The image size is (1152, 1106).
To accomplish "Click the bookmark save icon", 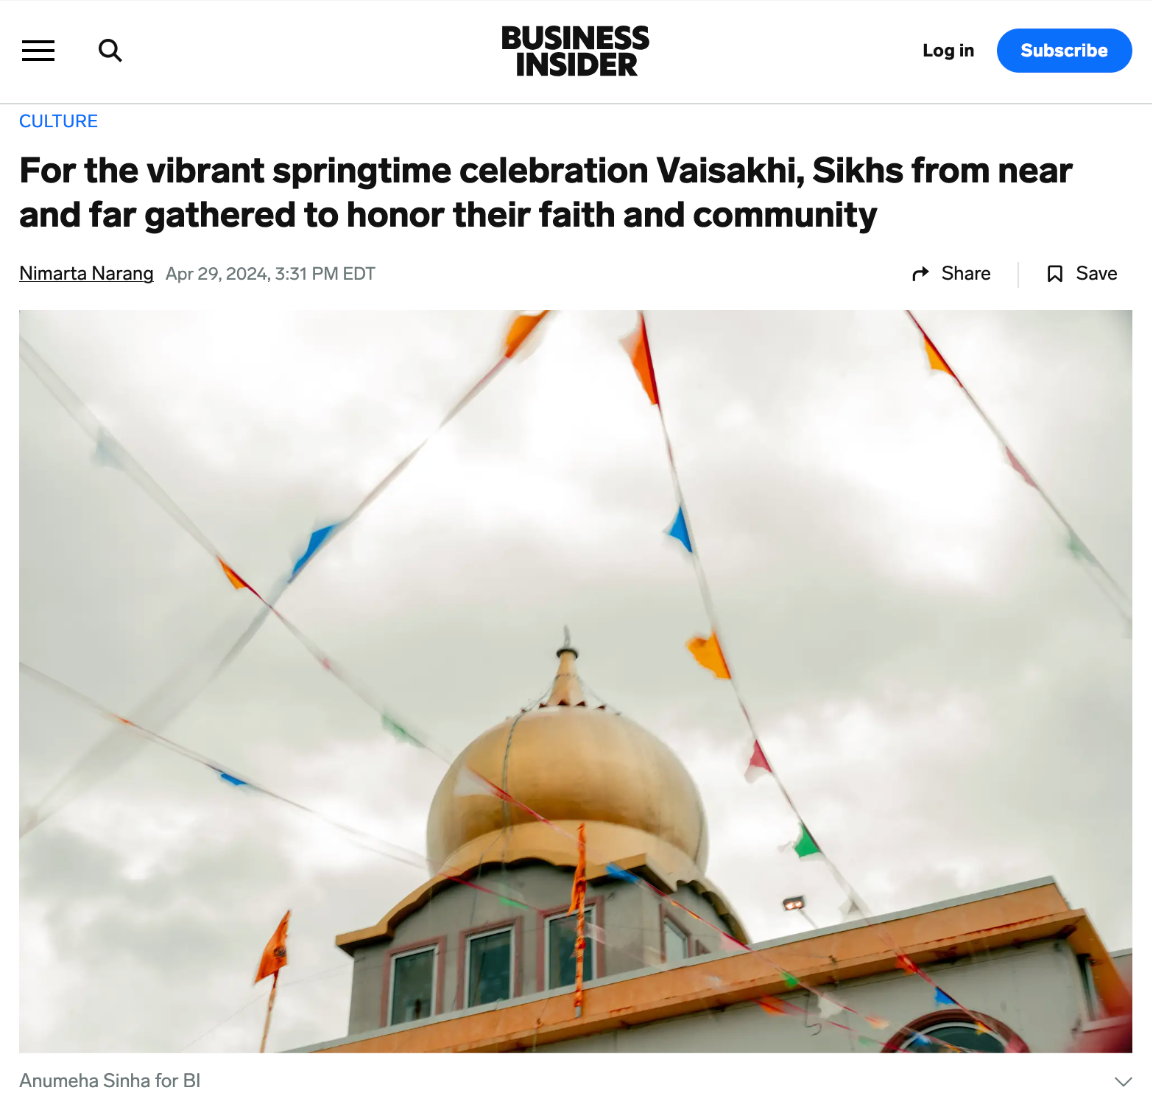I will coord(1055,274).
